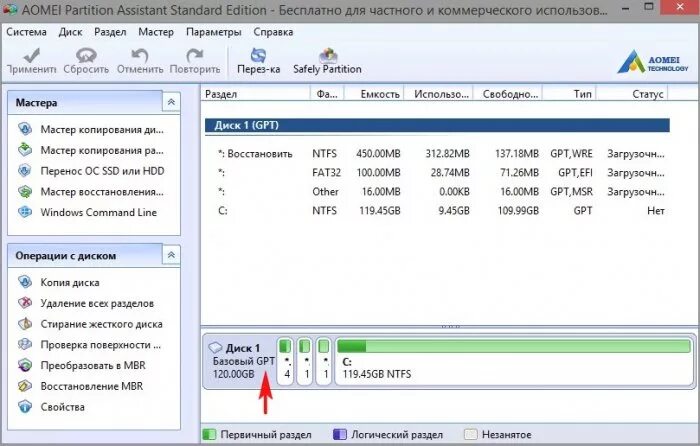Select the FAT32 100.00MB partition row
The height and width of the screenshot is (446, 700).
(x=437, y=173)
